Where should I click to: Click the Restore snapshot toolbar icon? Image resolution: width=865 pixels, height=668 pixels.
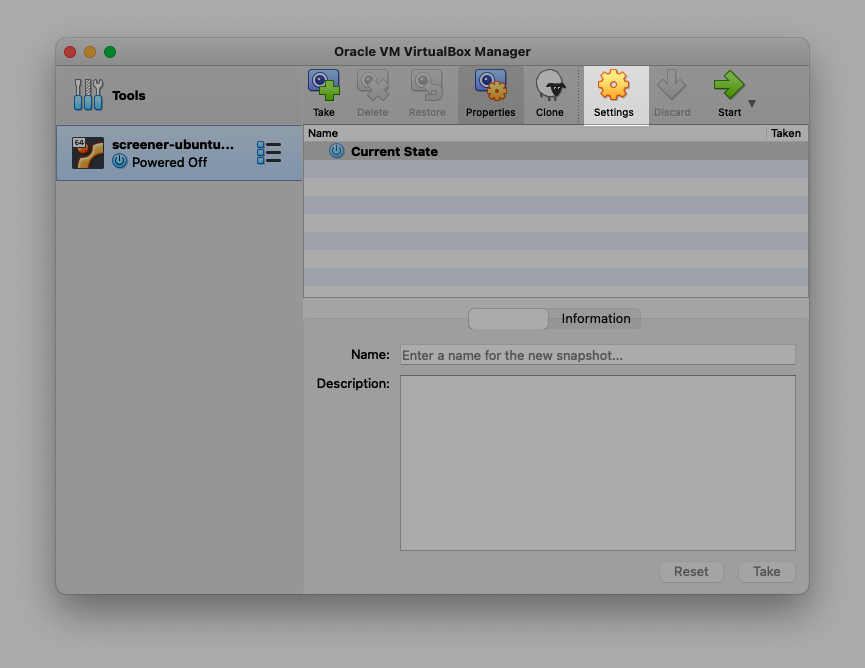pos(427,94)
